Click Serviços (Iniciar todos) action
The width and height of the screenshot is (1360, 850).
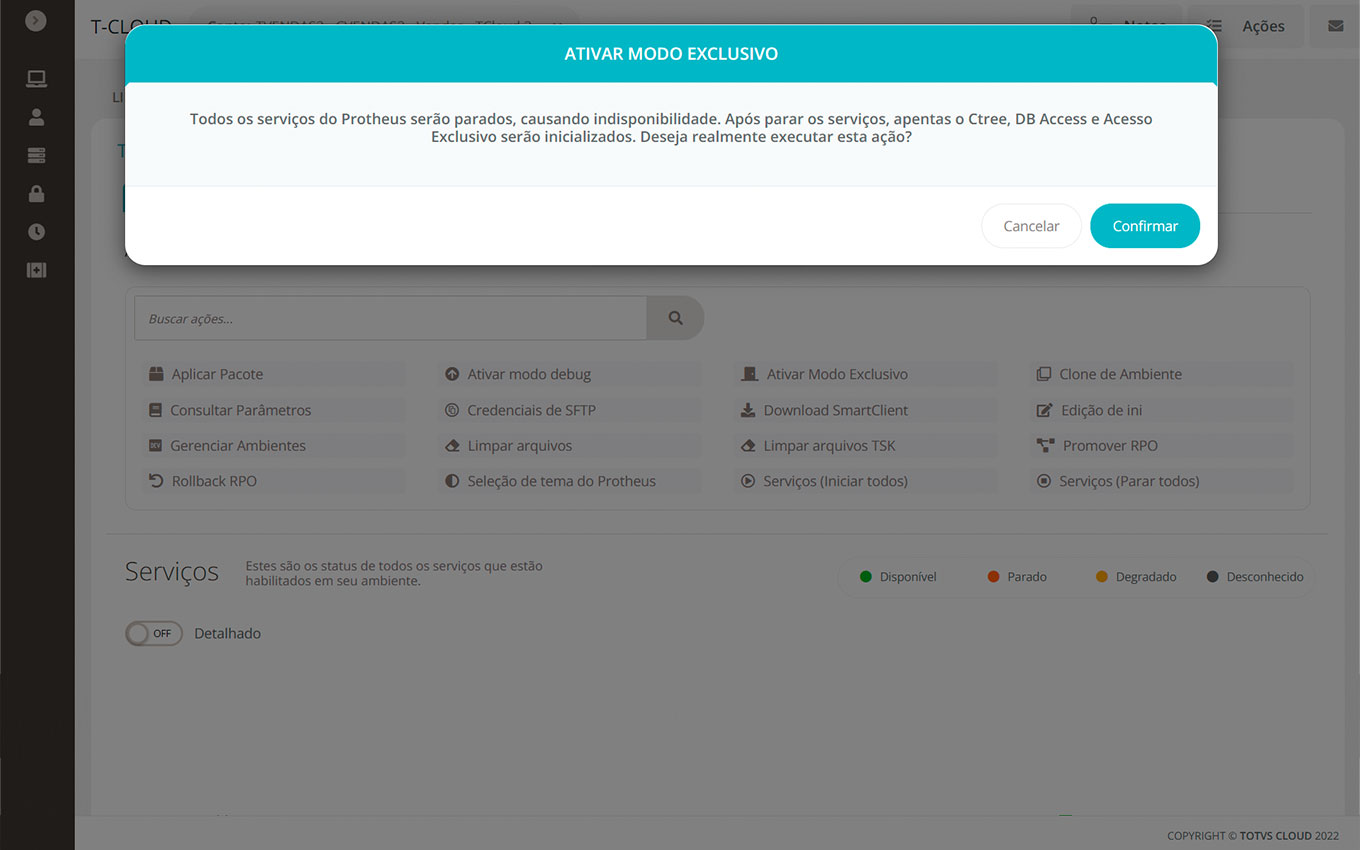[x=866, y=481]
